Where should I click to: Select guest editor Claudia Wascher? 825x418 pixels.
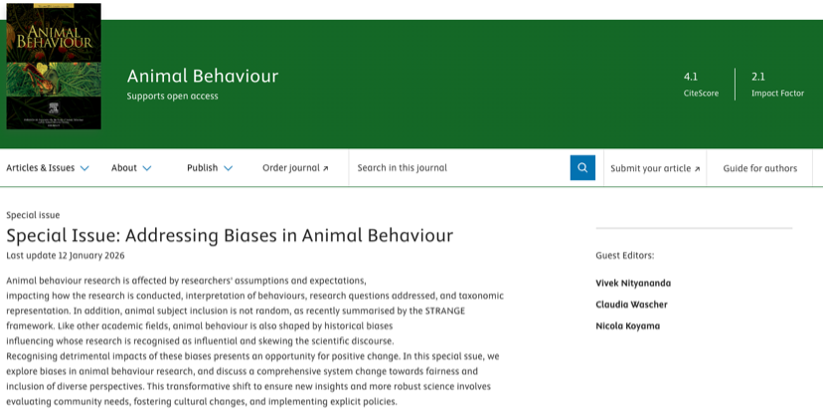[631, 305]
